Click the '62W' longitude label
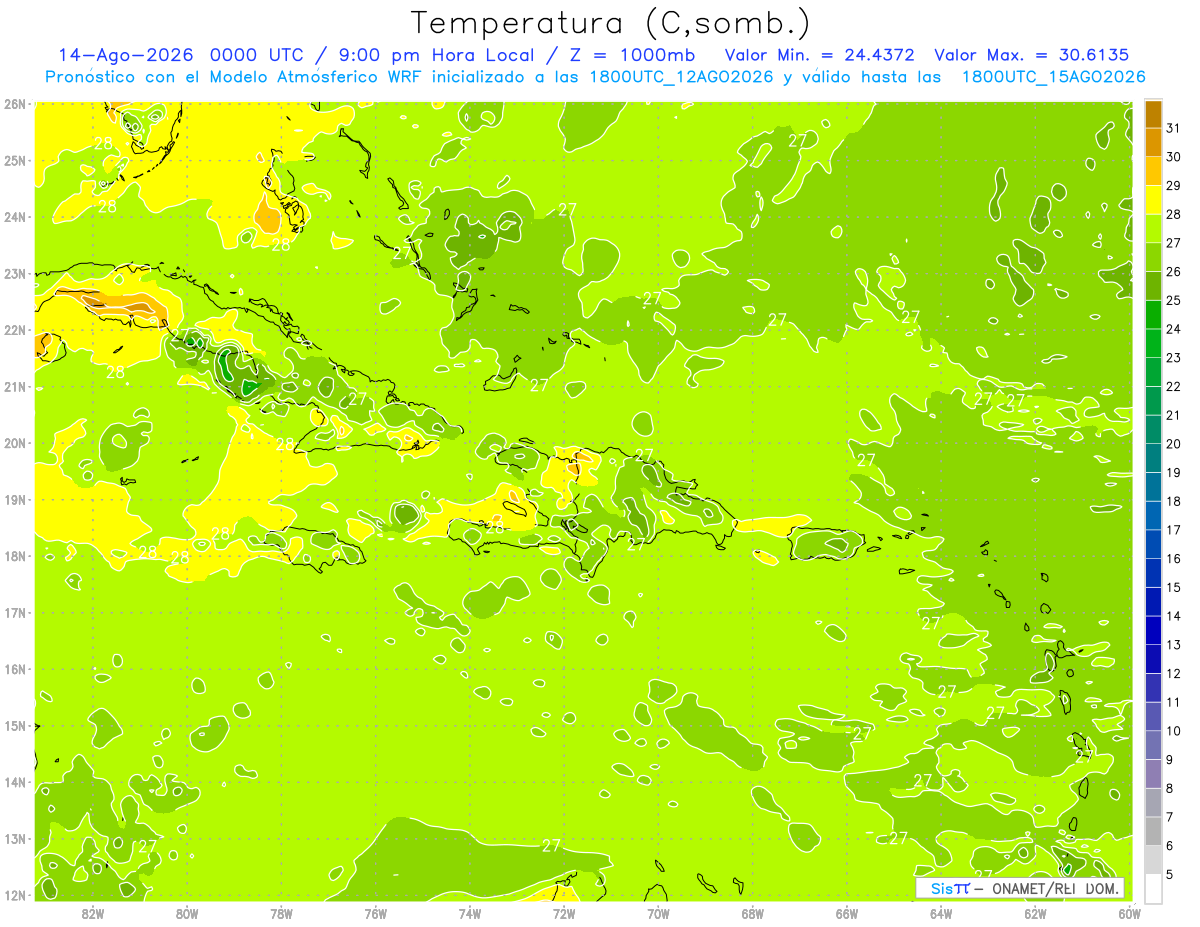This screenshot has height=927, width=1200. pyautogui.click(x=1036, y=914)
